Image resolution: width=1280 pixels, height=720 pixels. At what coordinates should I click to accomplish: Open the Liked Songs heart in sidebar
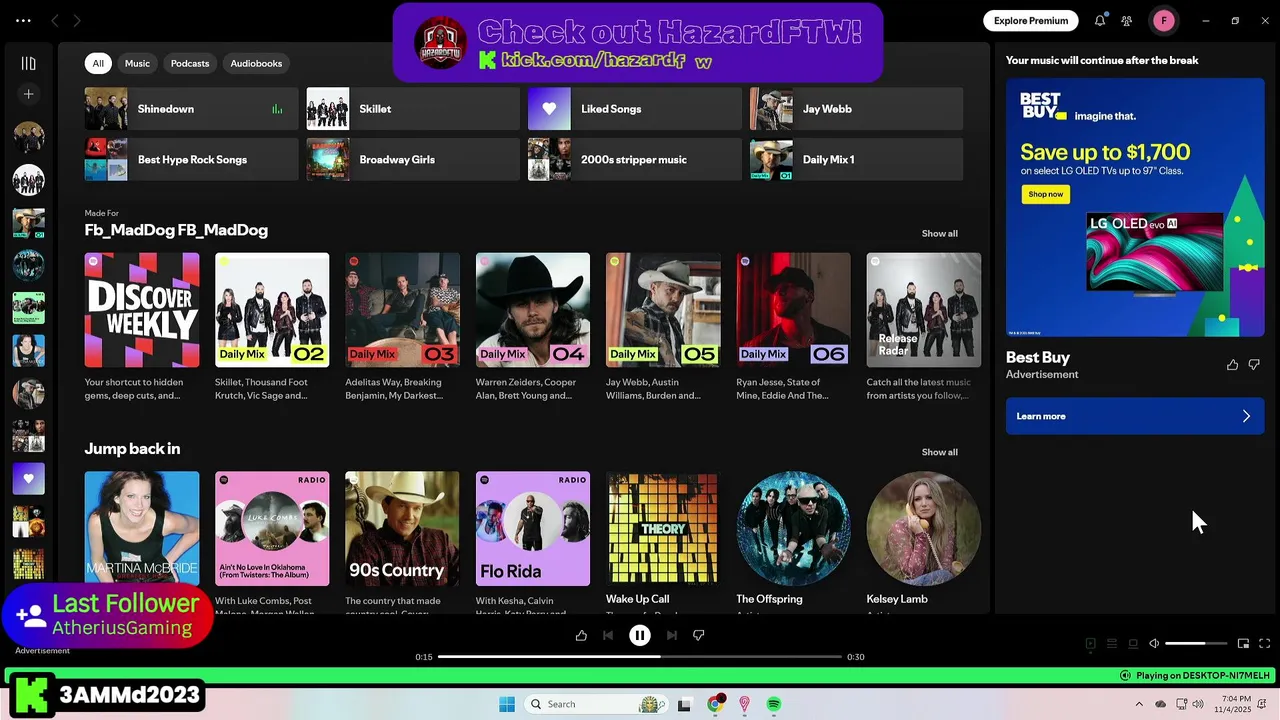[x=28, y=479]
